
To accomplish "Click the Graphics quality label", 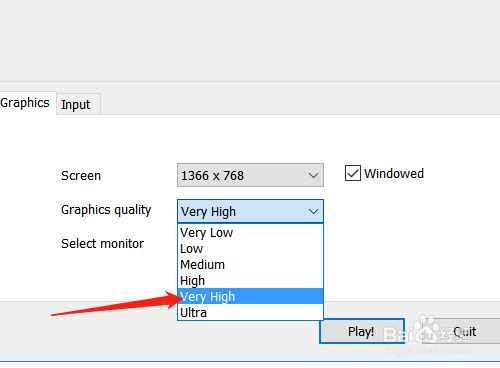I will pos(106,210).
